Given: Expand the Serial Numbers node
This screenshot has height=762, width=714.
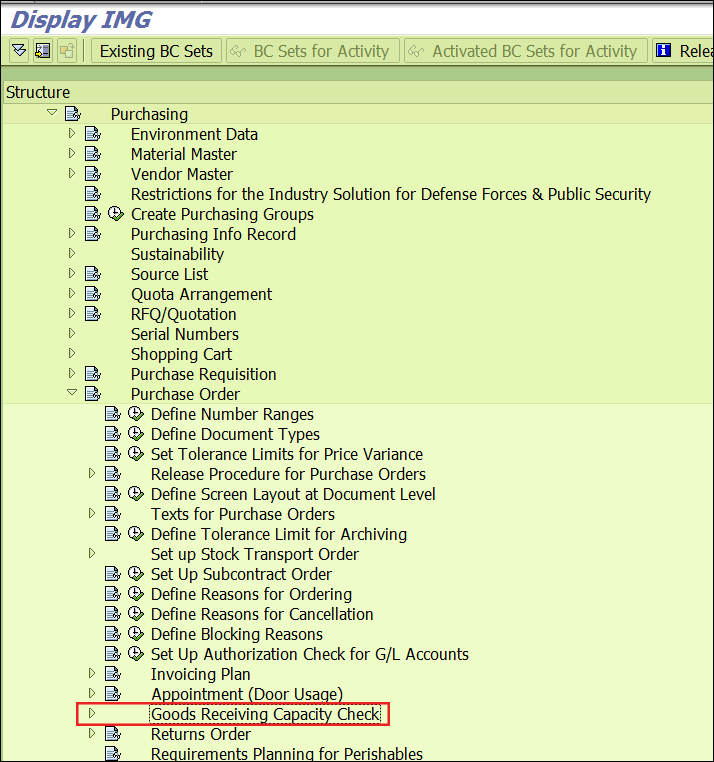Looking at the screenshot, I should [72, 333].
